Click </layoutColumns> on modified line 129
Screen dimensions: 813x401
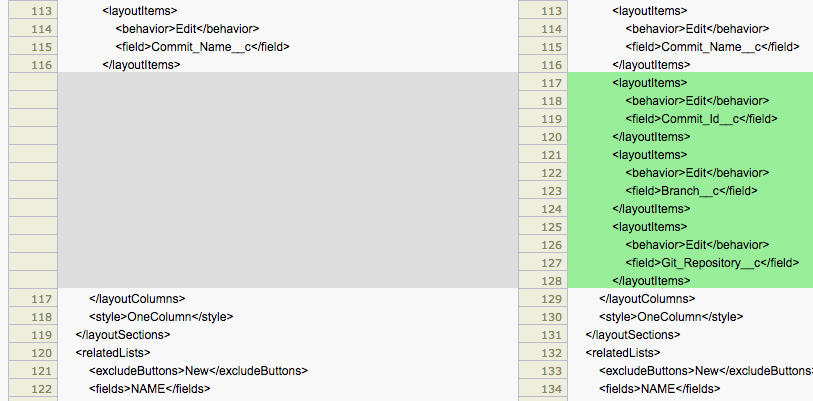(x=647, y=299)
